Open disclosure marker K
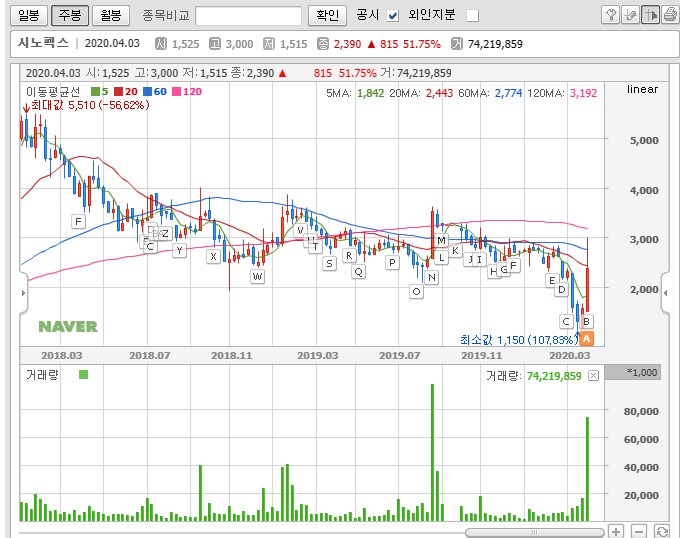680x538 pixels. pos(455,251)
